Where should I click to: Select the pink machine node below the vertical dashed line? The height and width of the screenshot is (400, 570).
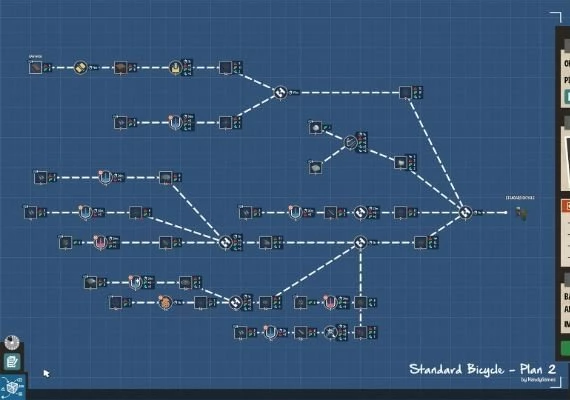click(x=330, y=302)
